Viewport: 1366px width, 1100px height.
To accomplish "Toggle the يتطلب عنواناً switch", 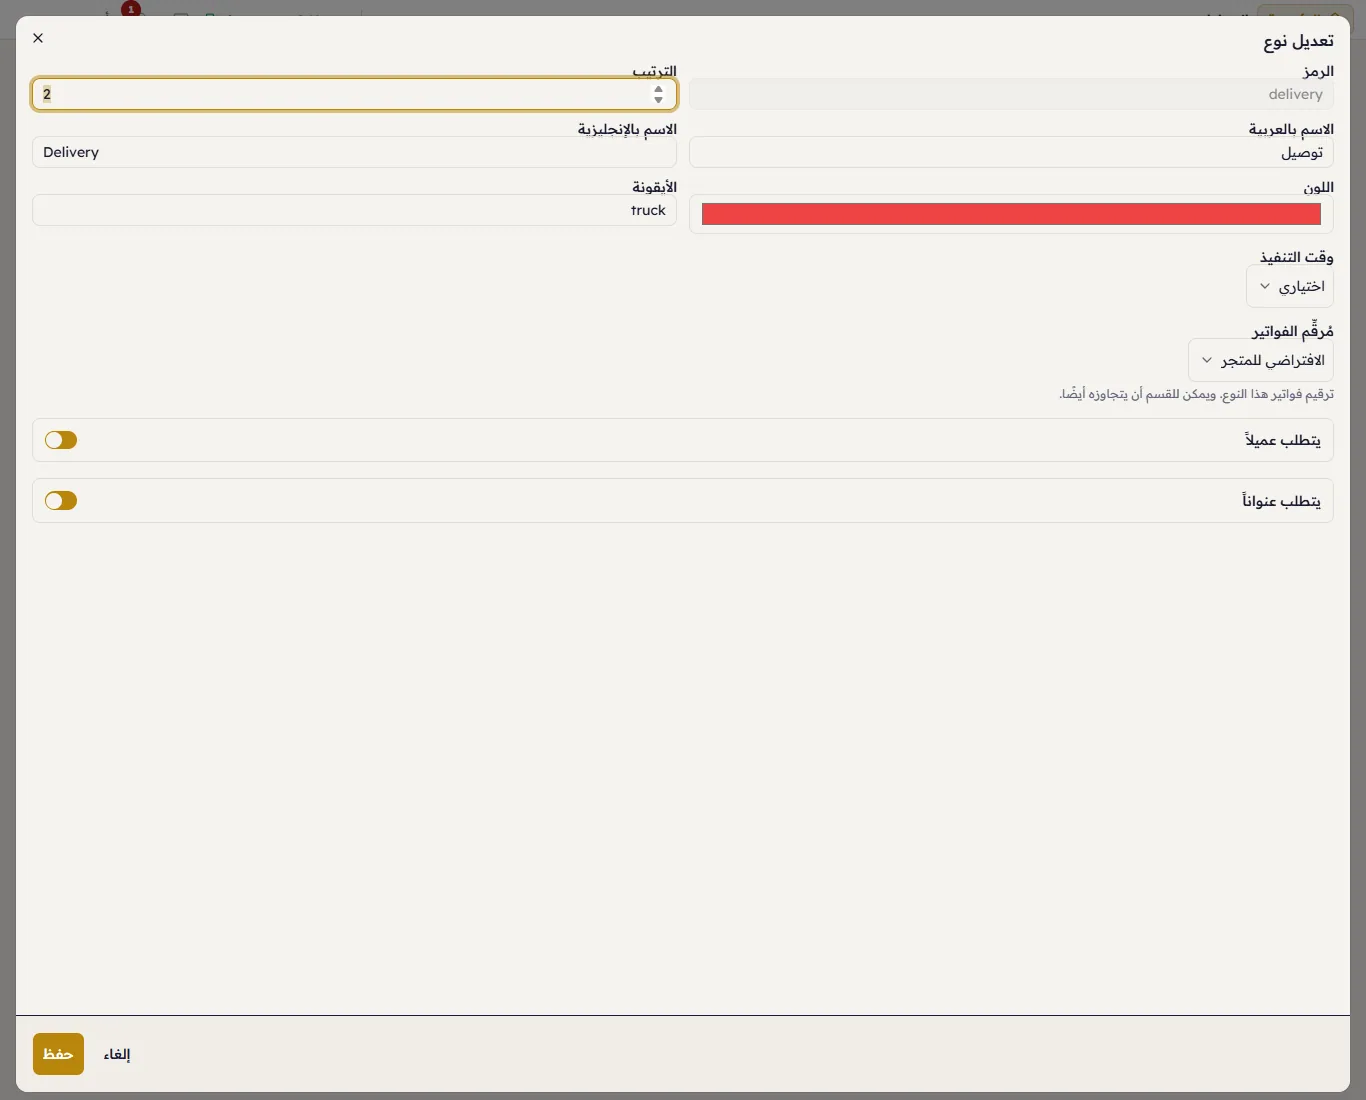I will pyautogui.click(x=61, y=500).
